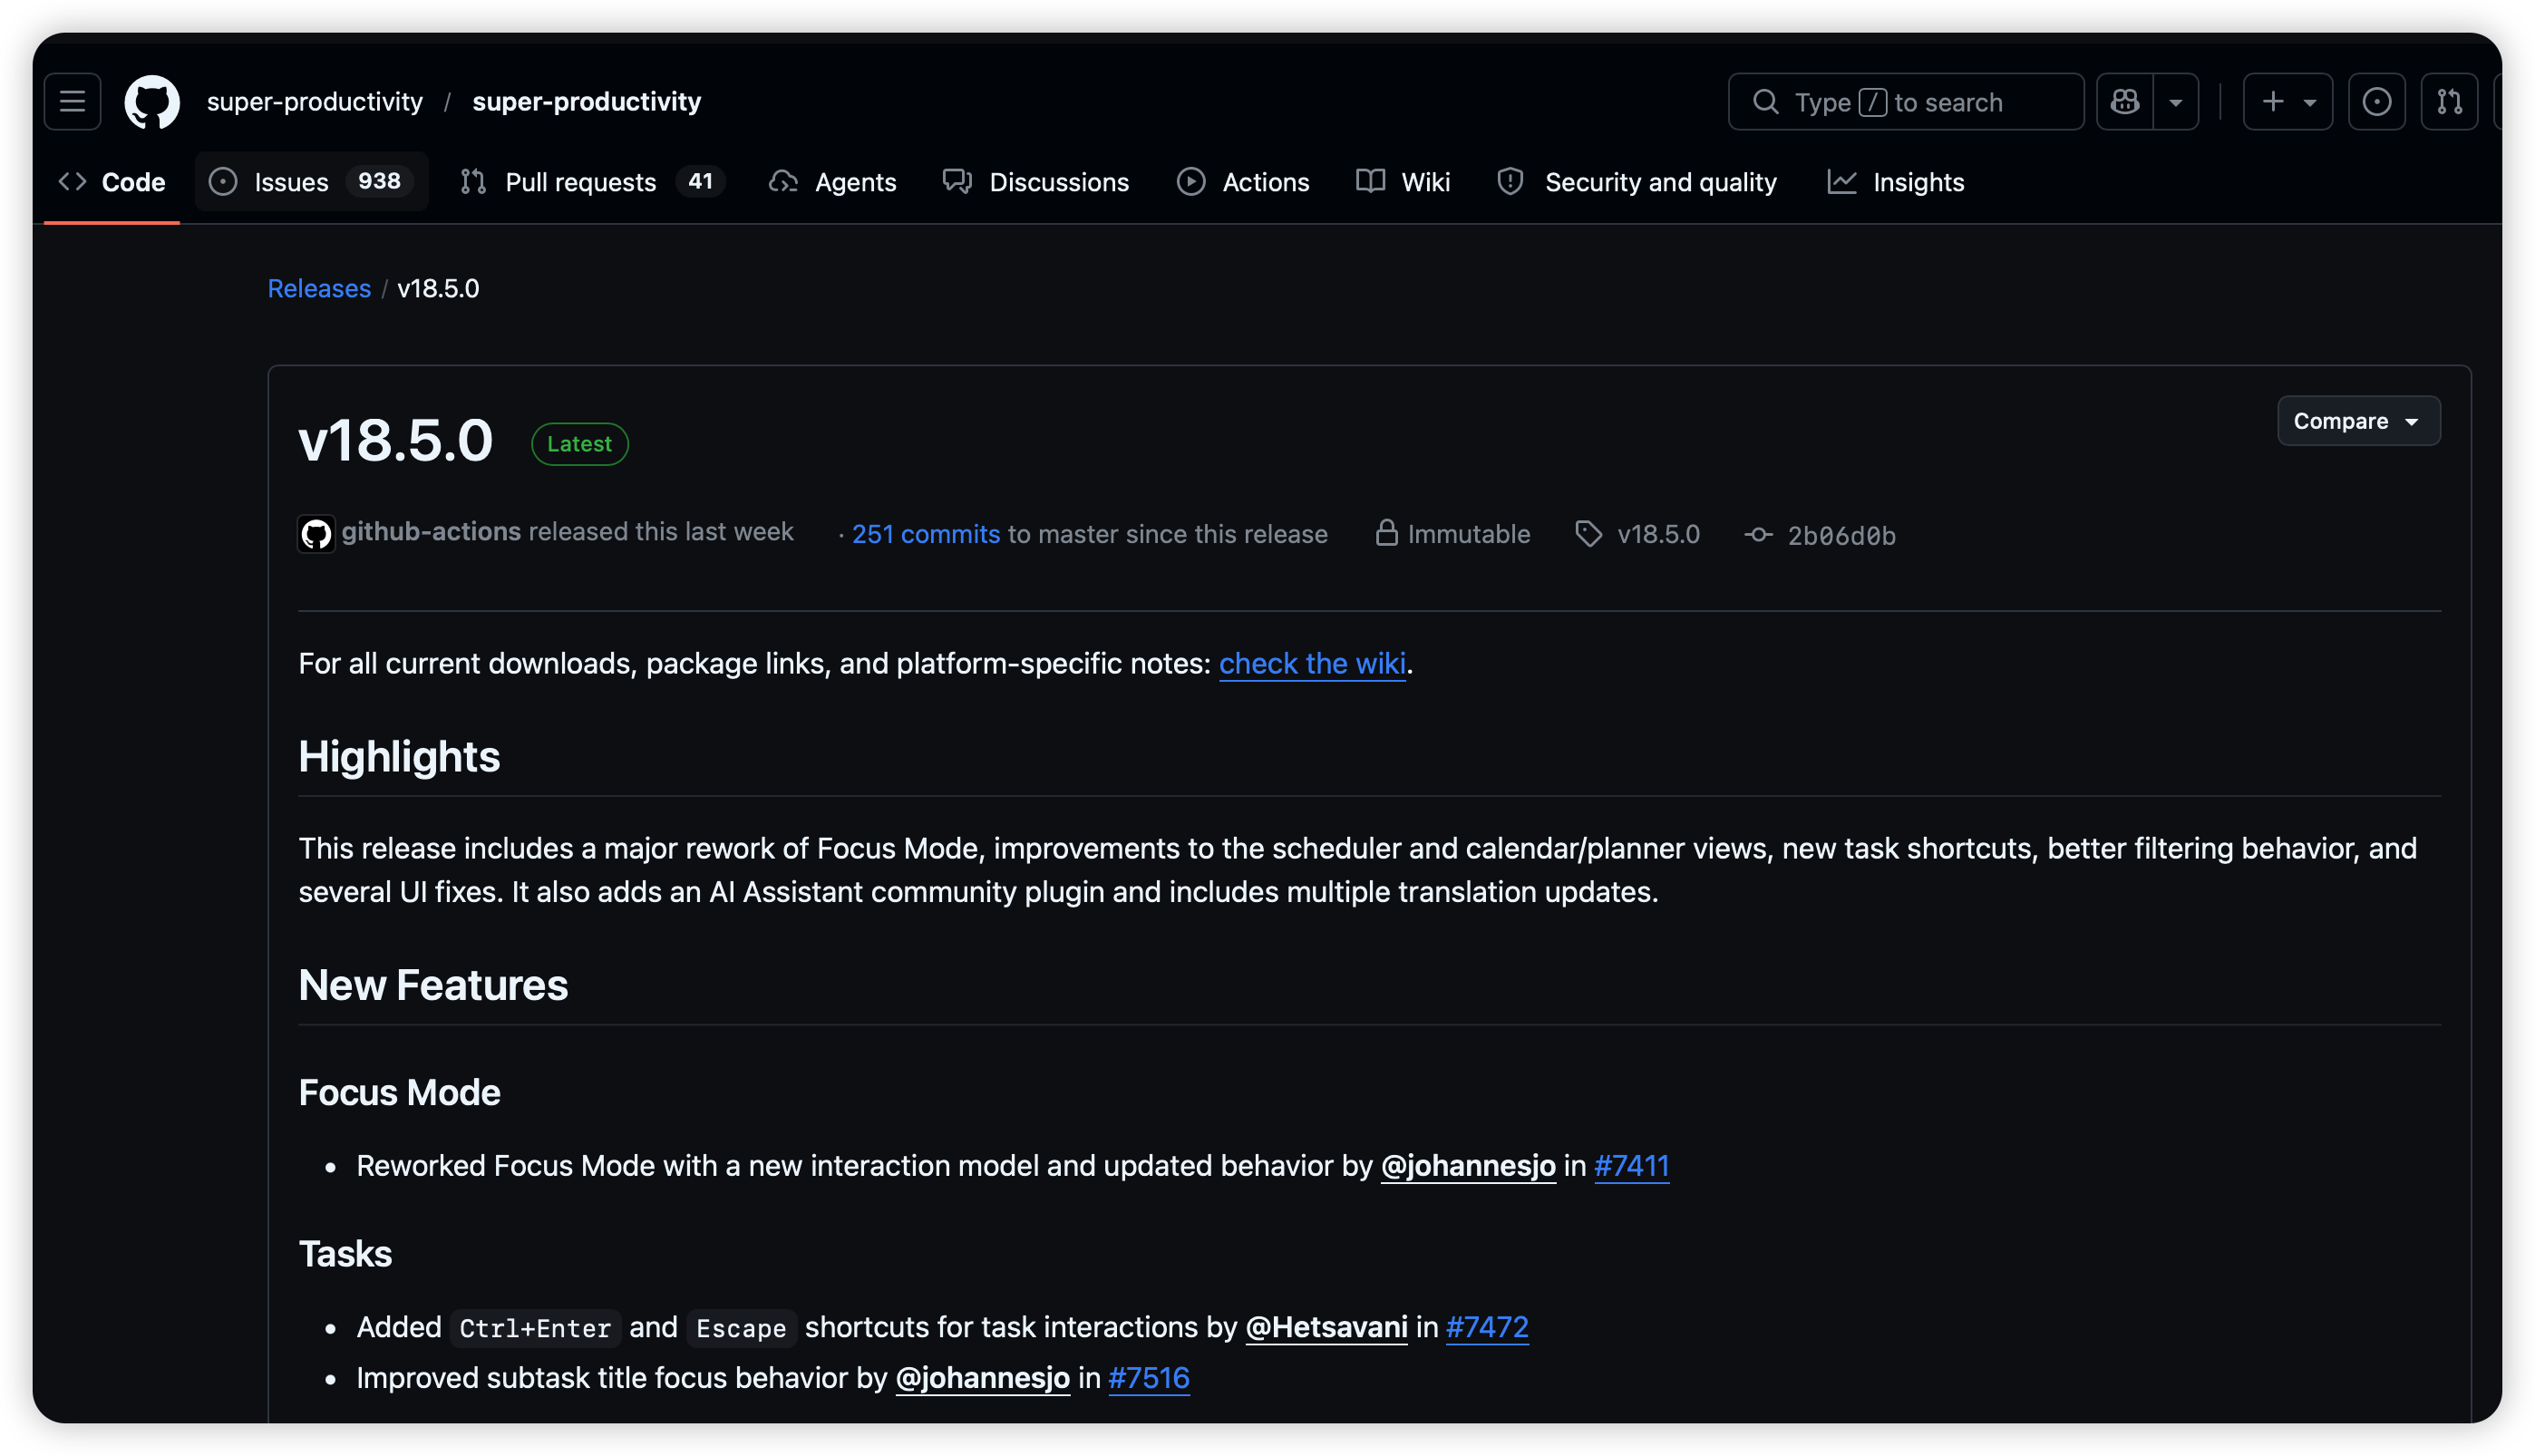Open the @johannesjo mention in Focus Mode
This screenshot has width=2535, height=1456.
(x=1468, y=1166)
